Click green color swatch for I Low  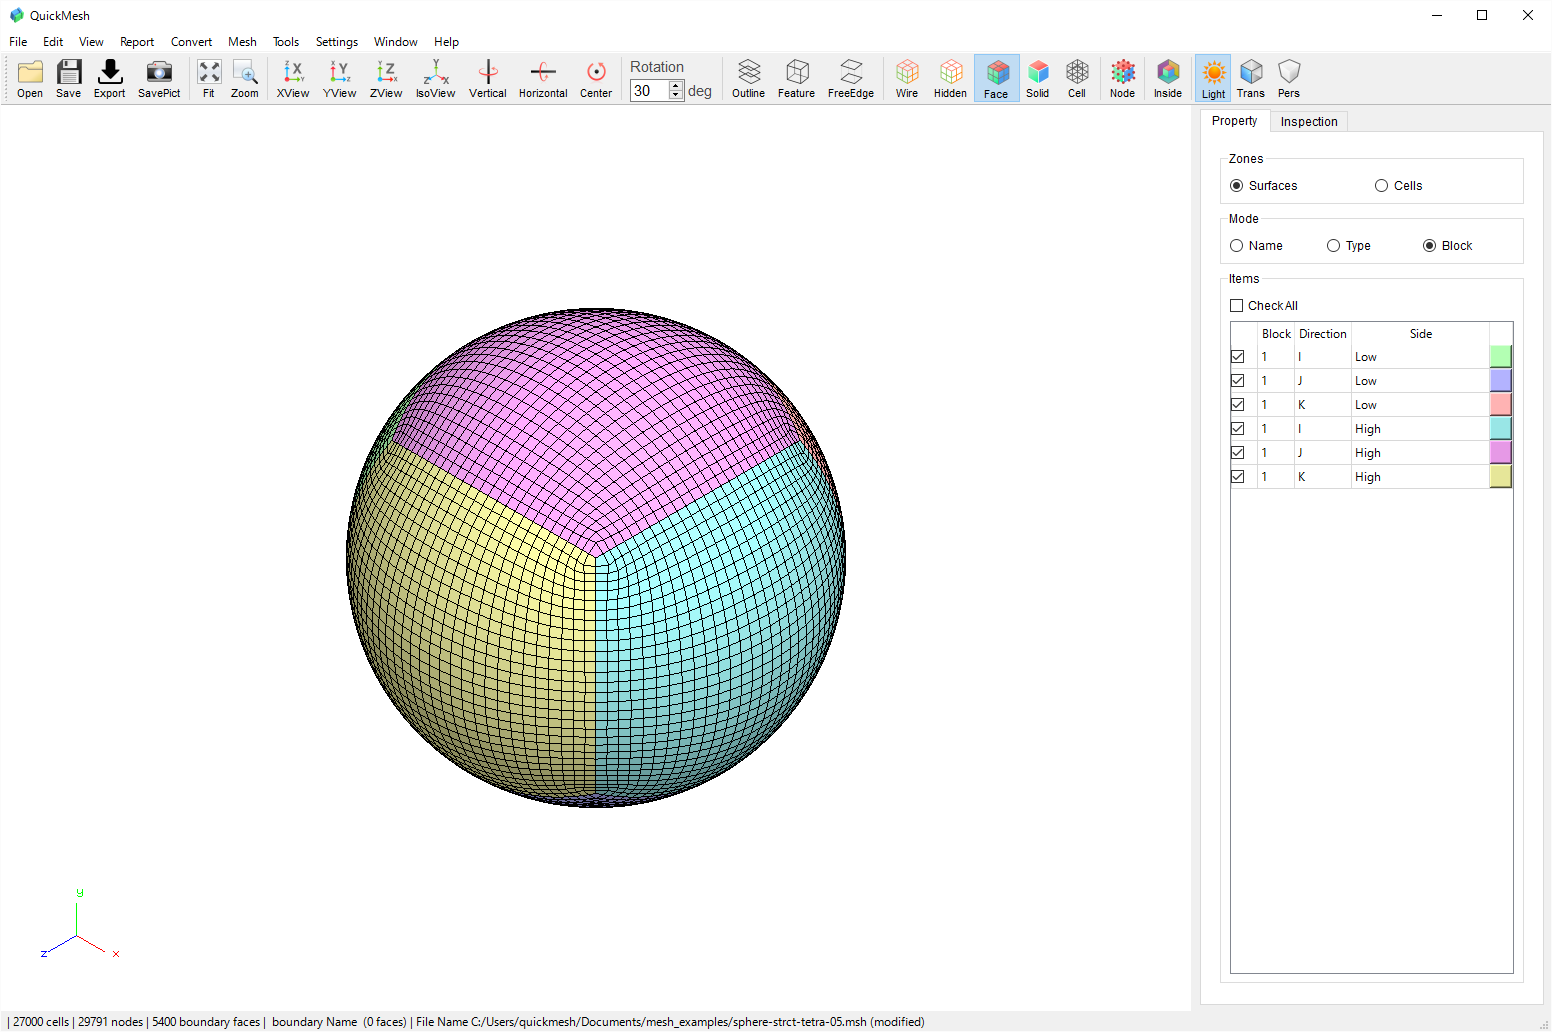point(1500,357)
